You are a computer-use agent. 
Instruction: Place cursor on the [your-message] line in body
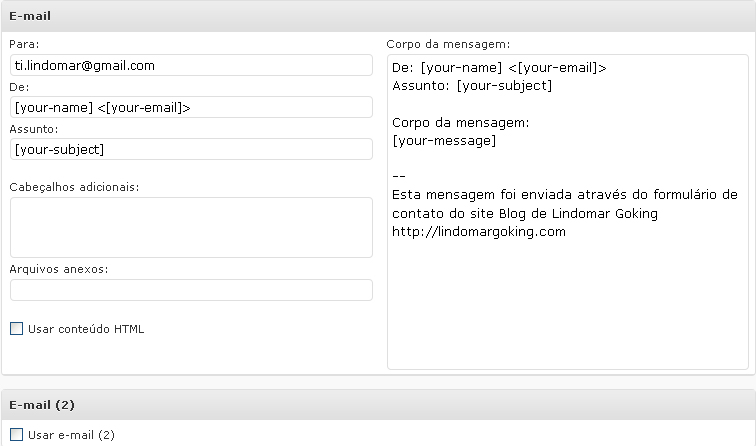pyautogui.click(x=444, y=141)
